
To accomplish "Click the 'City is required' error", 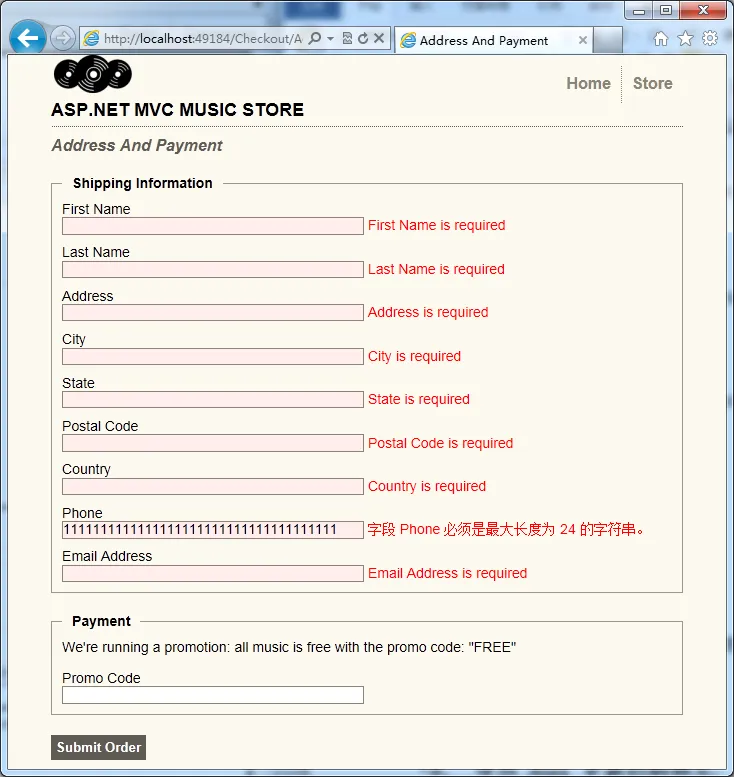I will pyautogui.click(x=414, y=356).
